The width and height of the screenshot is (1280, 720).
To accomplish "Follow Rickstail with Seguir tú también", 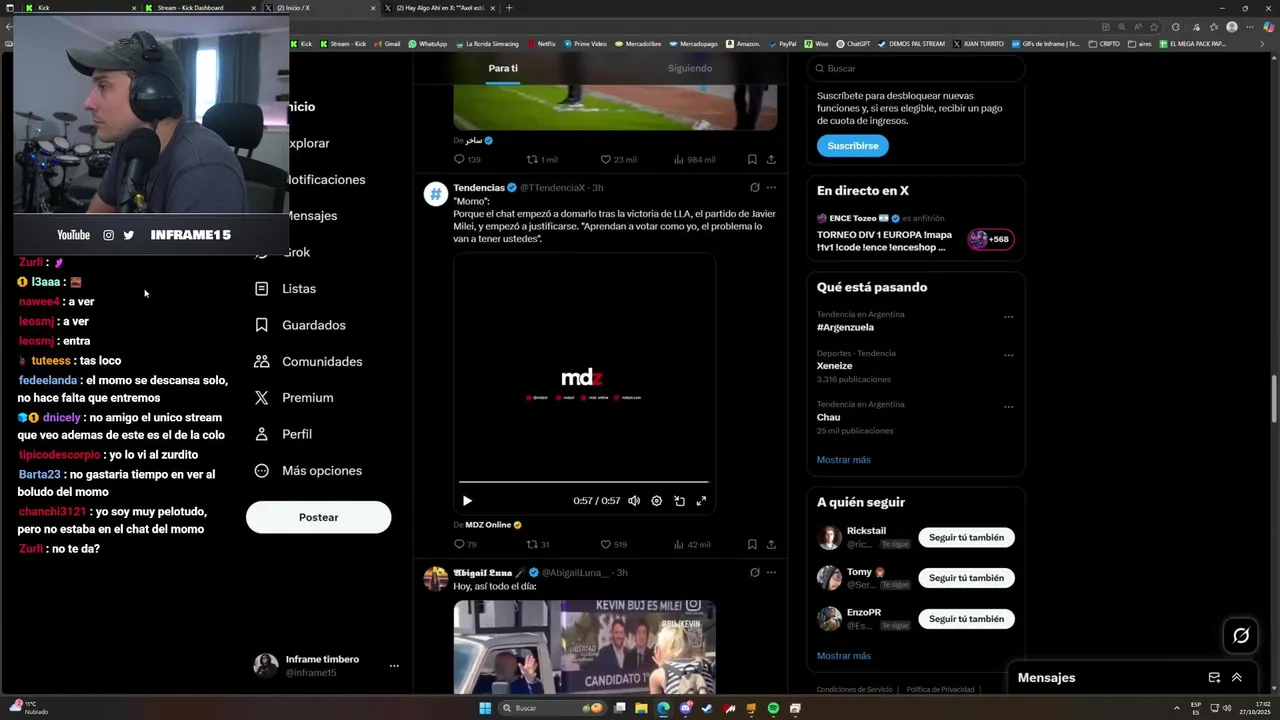I will coord(966,537).
